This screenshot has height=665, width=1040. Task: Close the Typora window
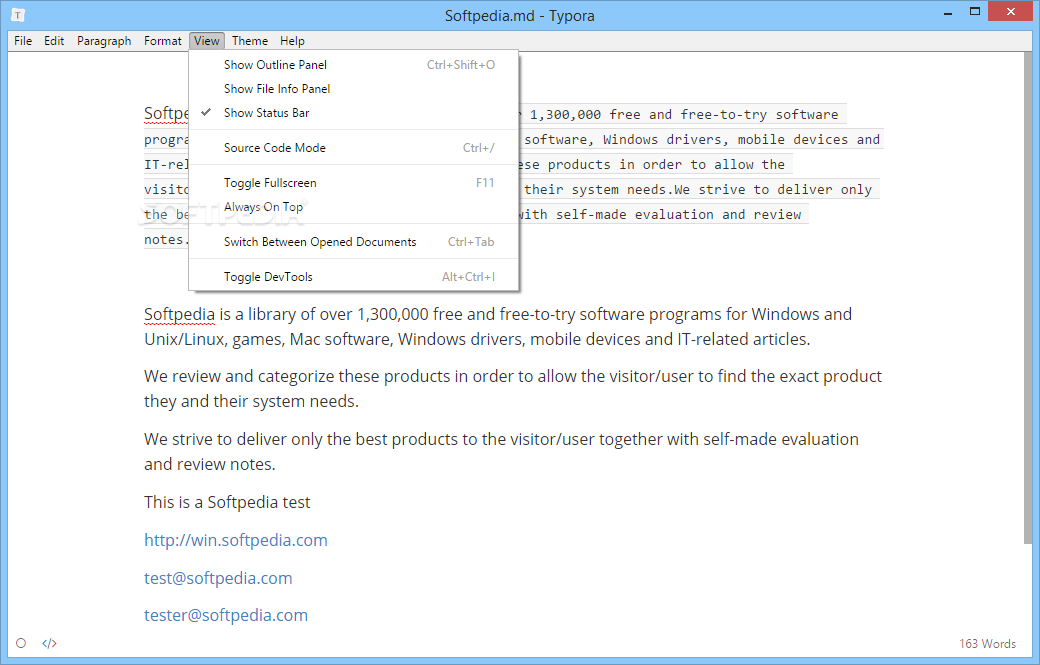coord(1011,11)
